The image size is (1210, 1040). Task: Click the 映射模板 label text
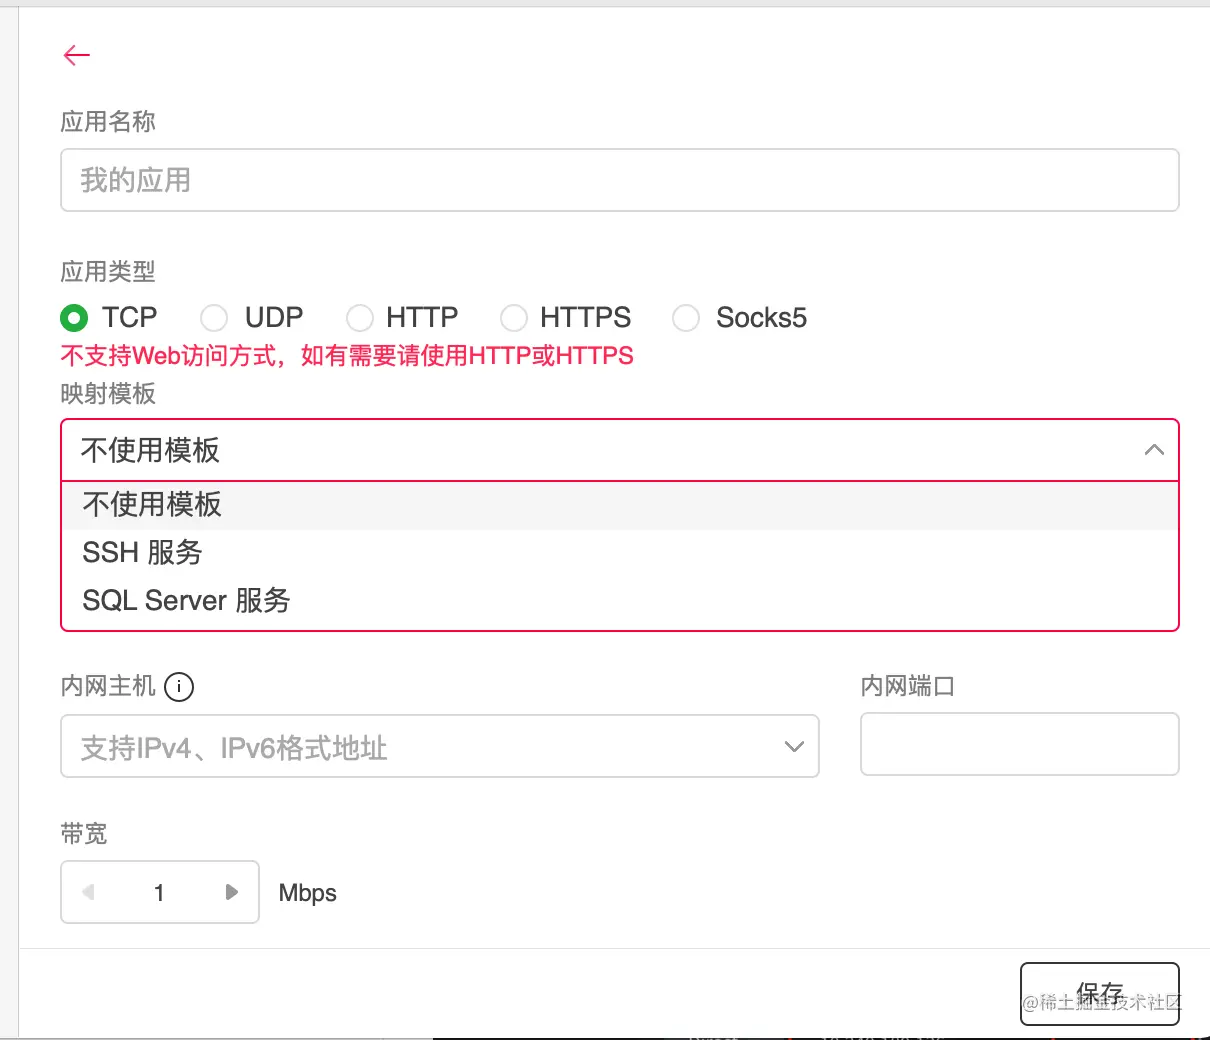108,394
